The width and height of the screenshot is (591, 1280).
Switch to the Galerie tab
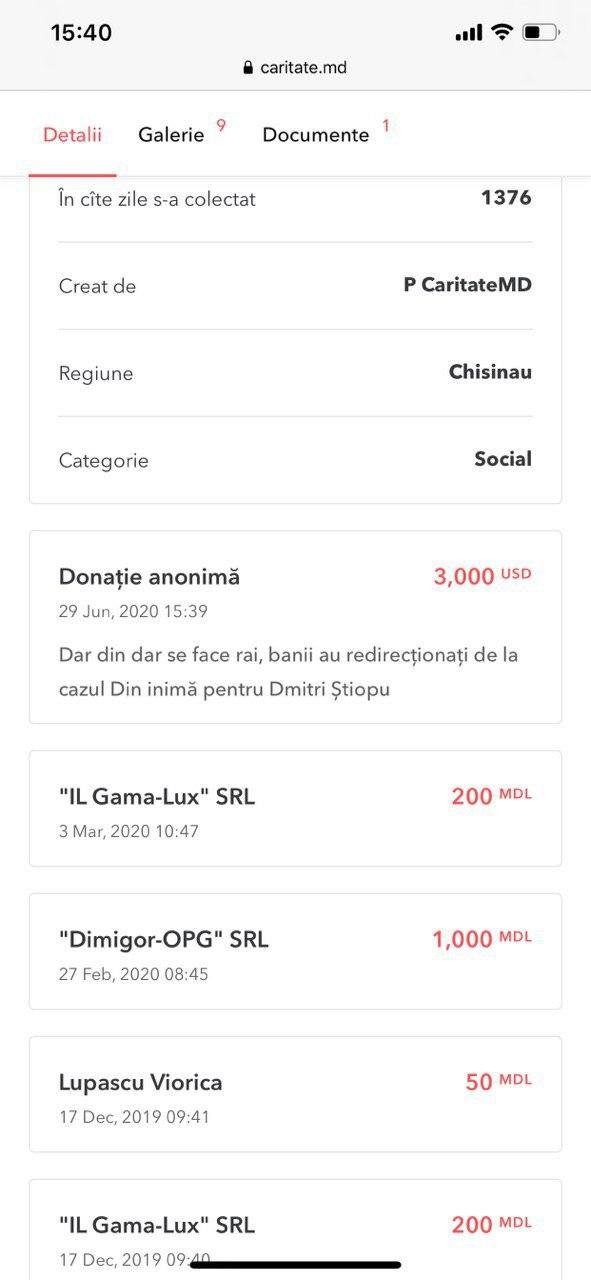tap(171, 134)
